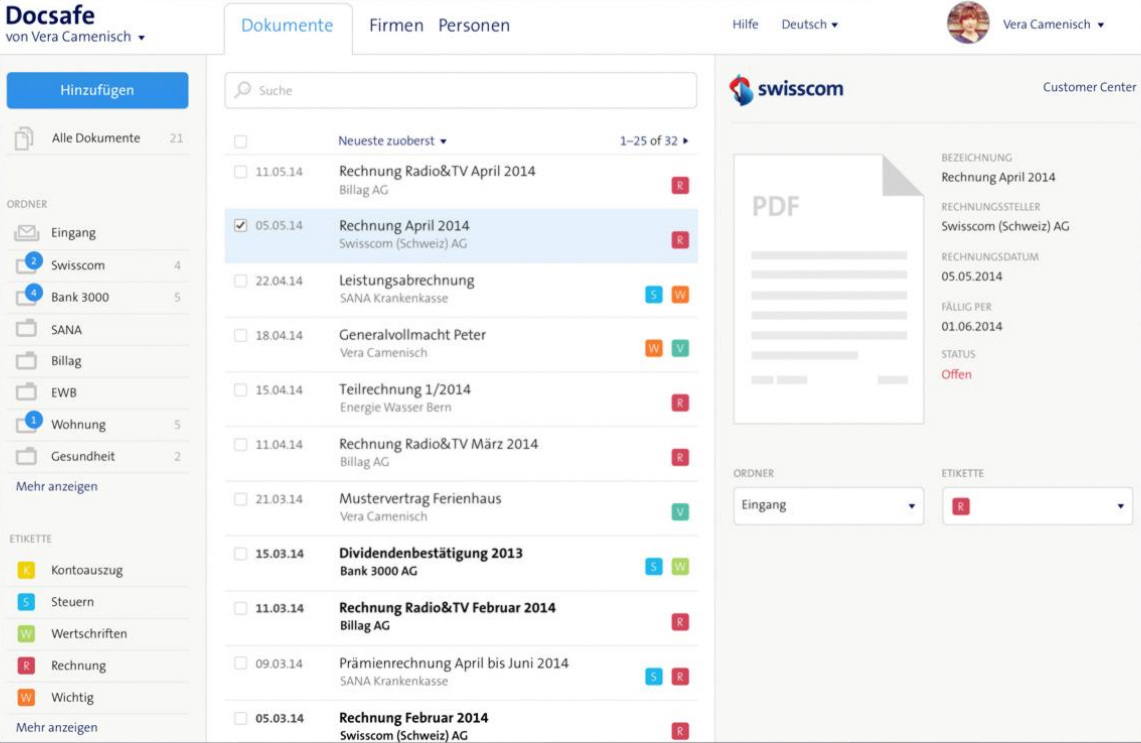The height and width of the screenshot is (743, 1141).
Task: Check the Dividendenbestätigung 2013 checkbox
Action: click(x=241, y=554)
